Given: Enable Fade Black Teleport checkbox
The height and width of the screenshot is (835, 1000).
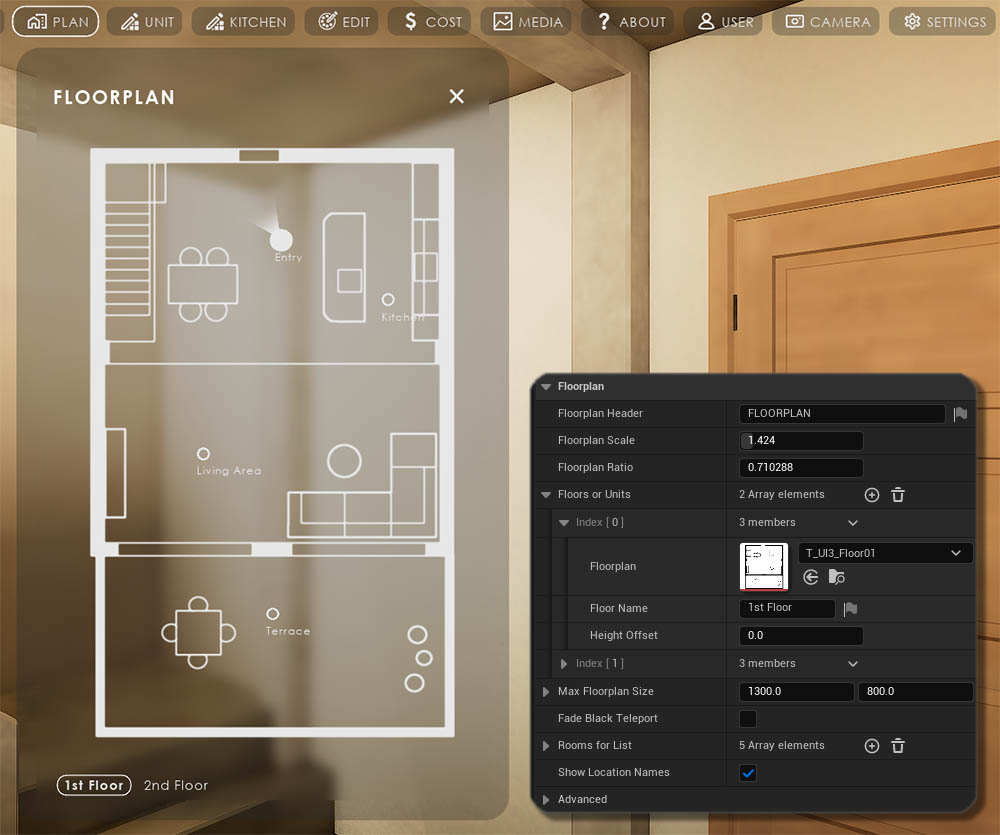Looking at the screenshot, I should point(747,719).
